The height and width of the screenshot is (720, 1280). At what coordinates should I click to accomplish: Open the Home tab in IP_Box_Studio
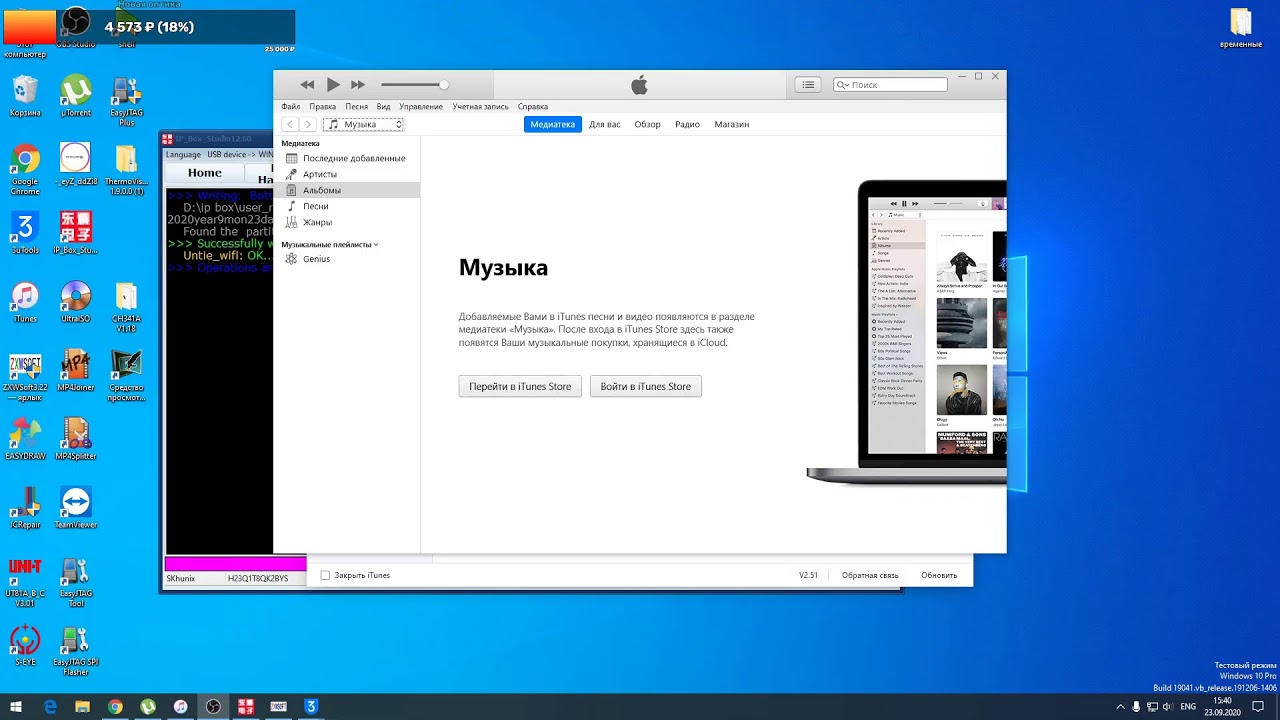point(205,173)
